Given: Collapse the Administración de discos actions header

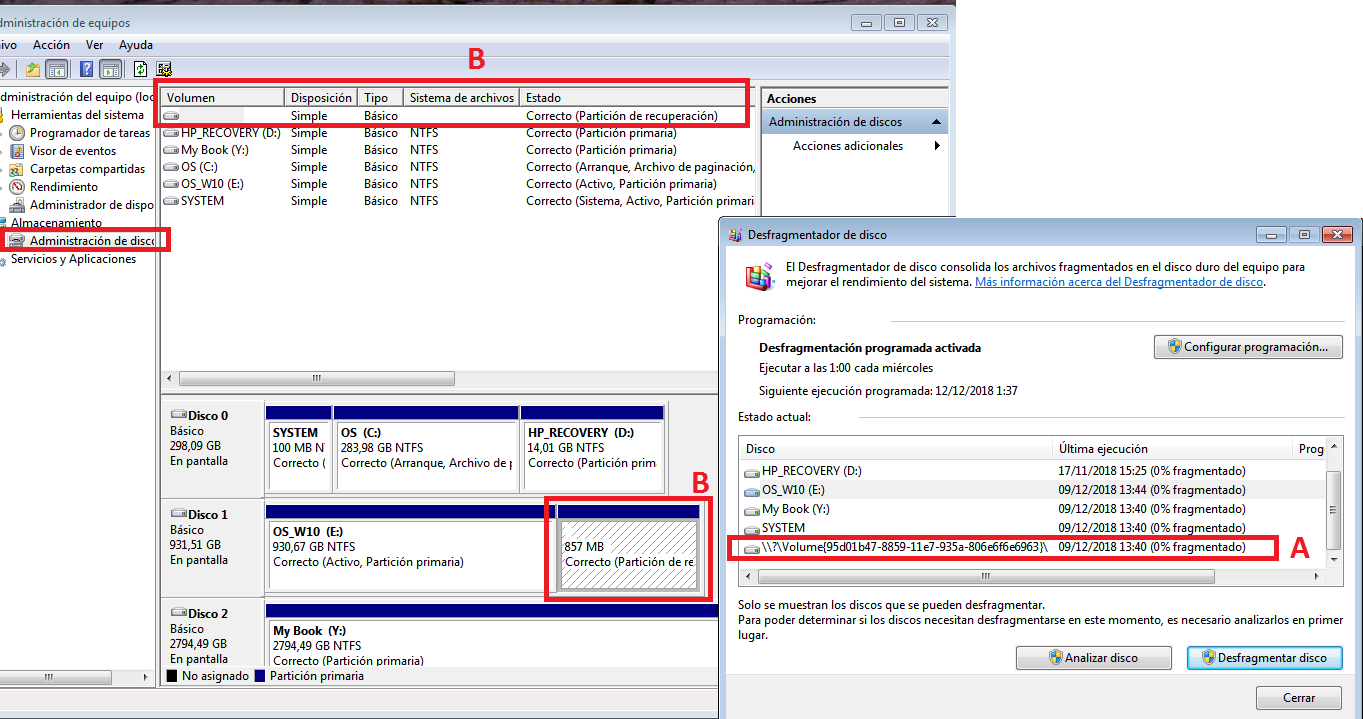Looking at the screenshot, I should pos(936,122).
